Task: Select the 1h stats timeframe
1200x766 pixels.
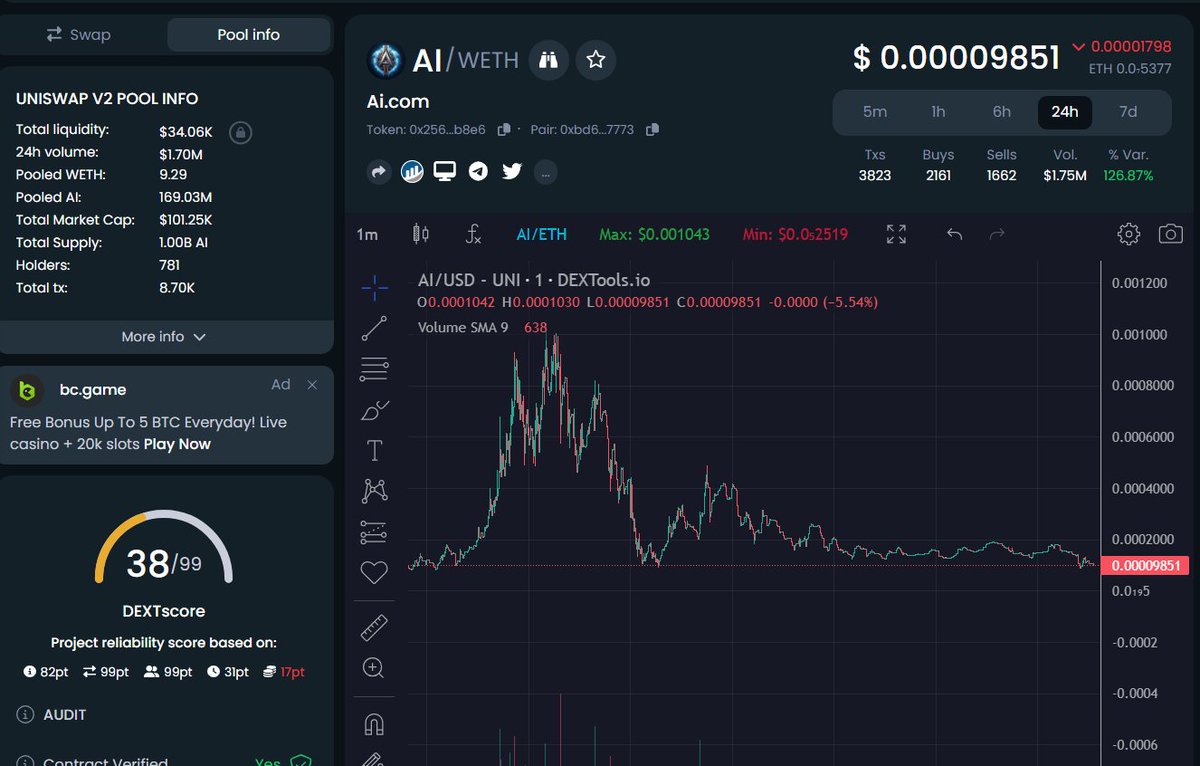Action: pos(938,112)
